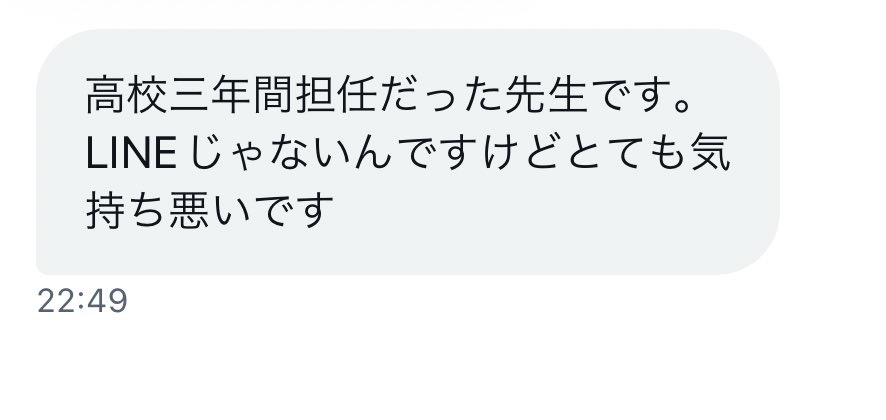Click the word LINE in the message
This screenshot has height=420, width=886.
point(131,154)
